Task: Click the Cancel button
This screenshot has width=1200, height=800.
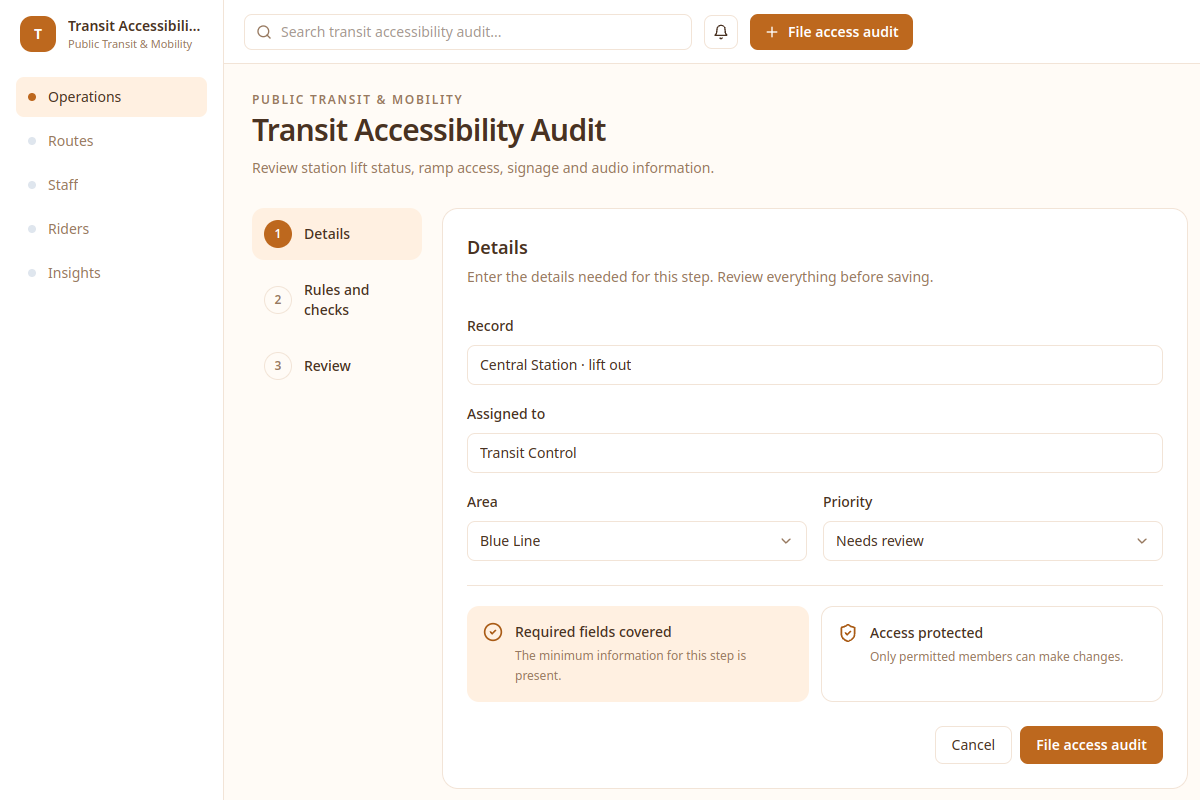Action: click(x=973, y=745)
